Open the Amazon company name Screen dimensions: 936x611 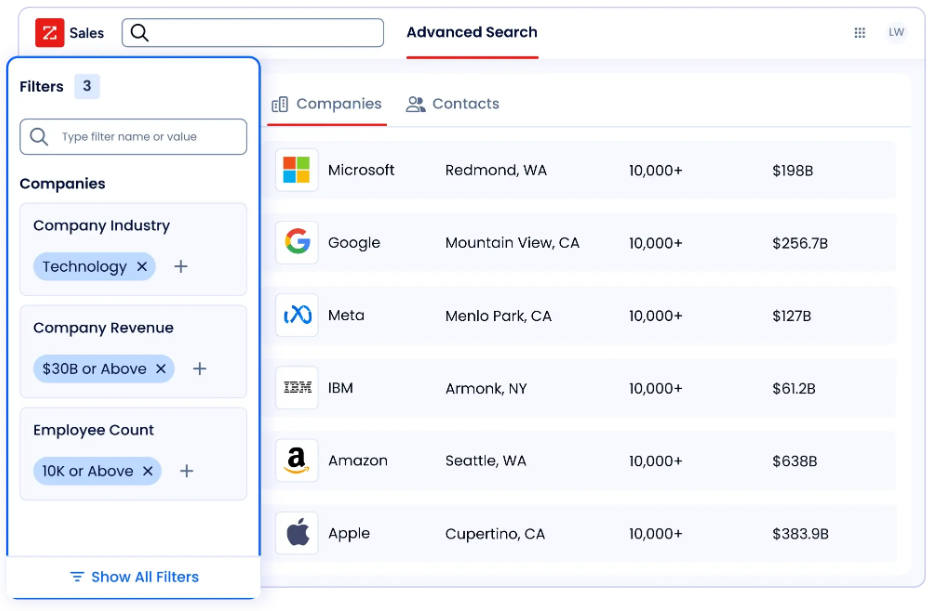(x=358, y=461)
